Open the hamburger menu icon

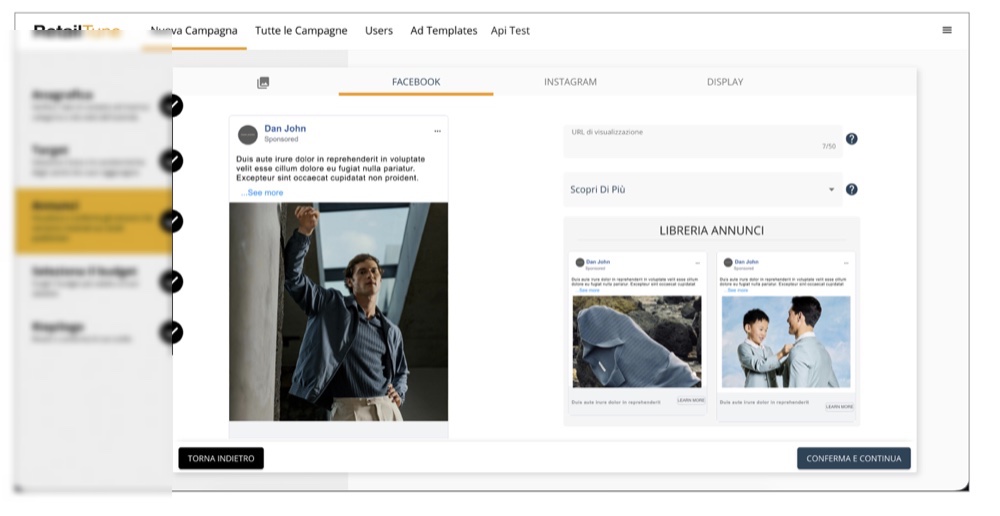point(947,30)
